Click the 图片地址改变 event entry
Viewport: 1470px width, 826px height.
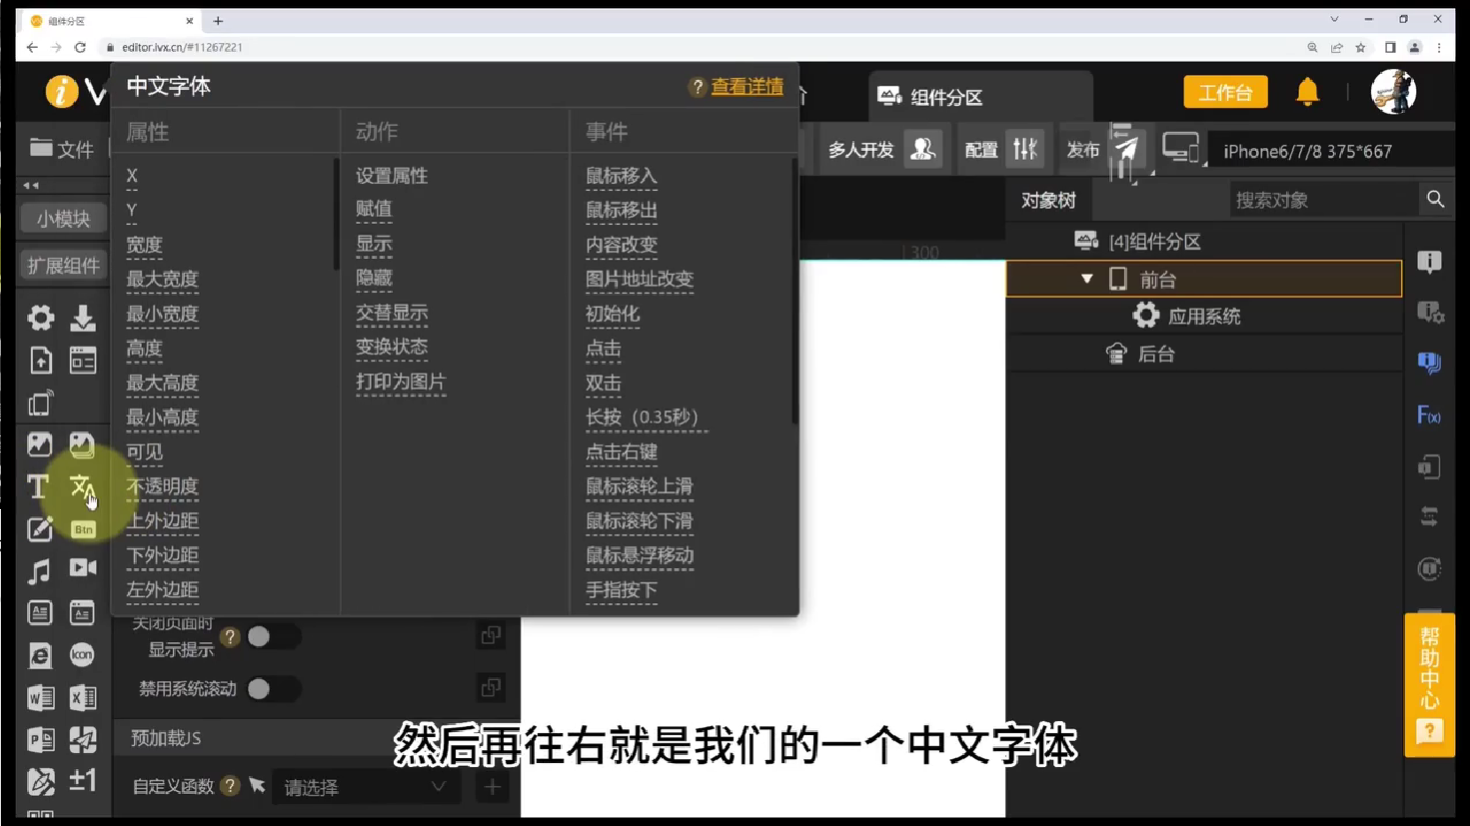point(640,279)
